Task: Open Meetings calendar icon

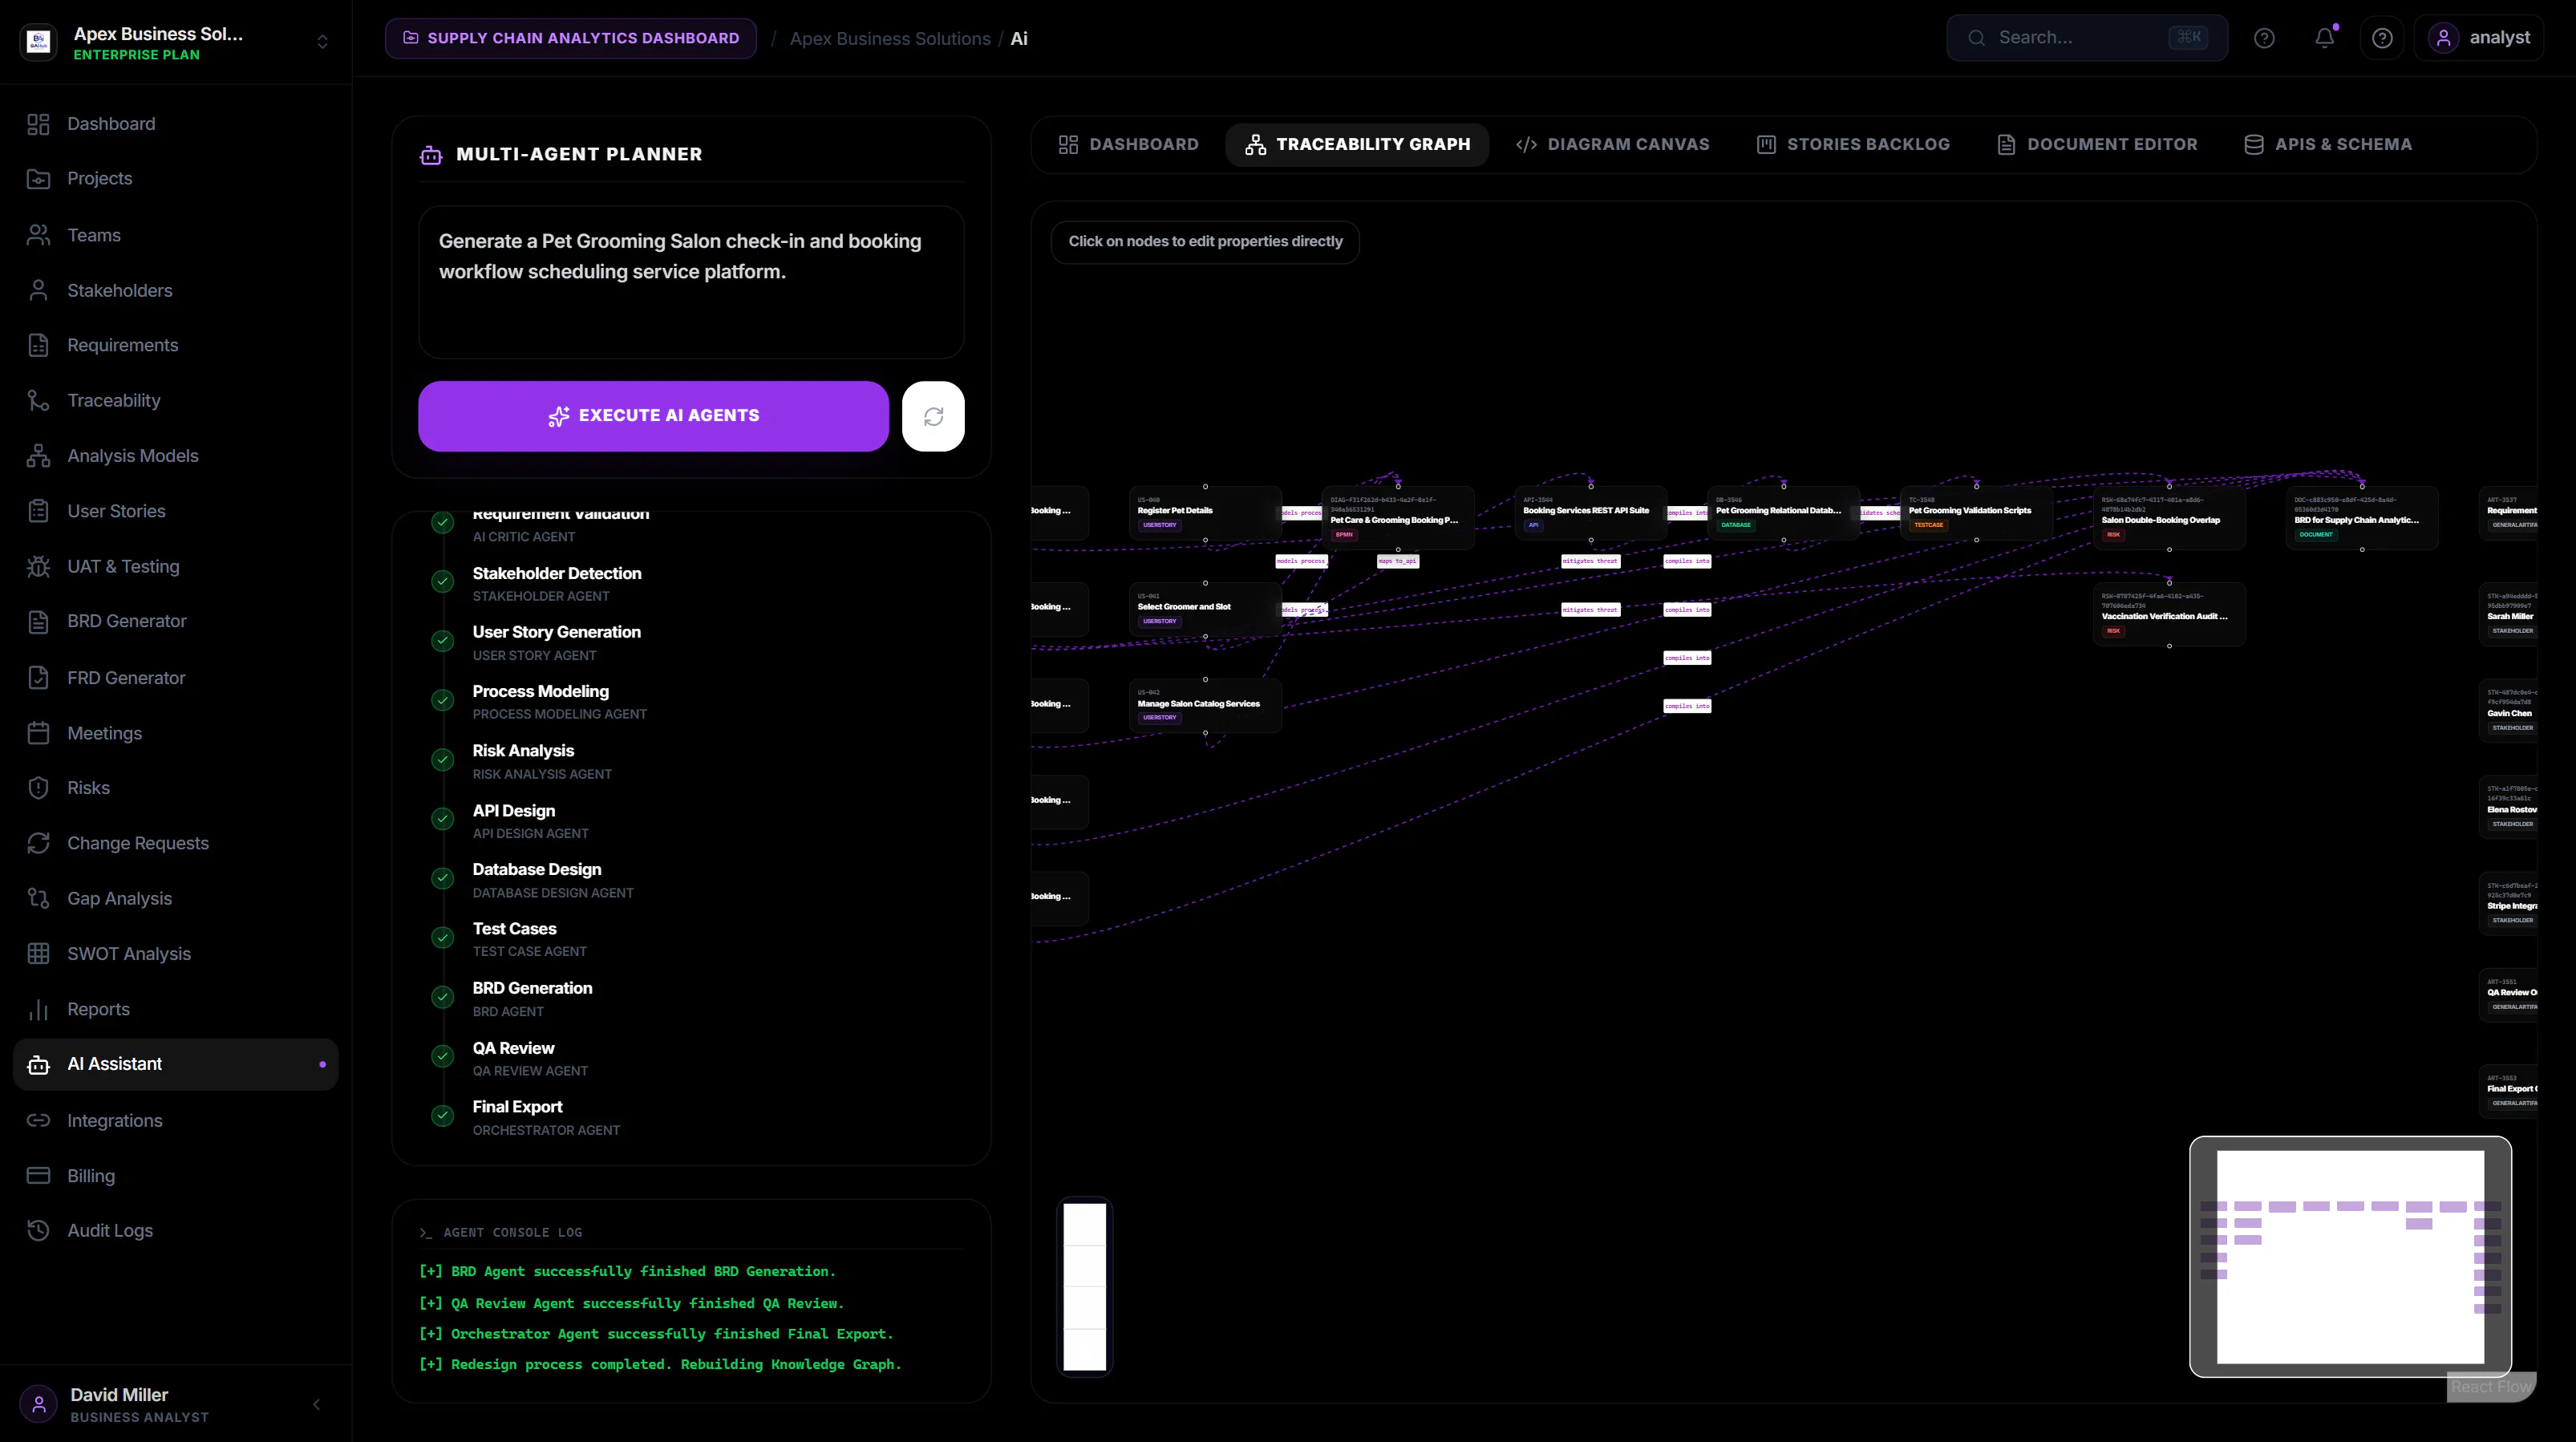Action: [x=38, y=733]
